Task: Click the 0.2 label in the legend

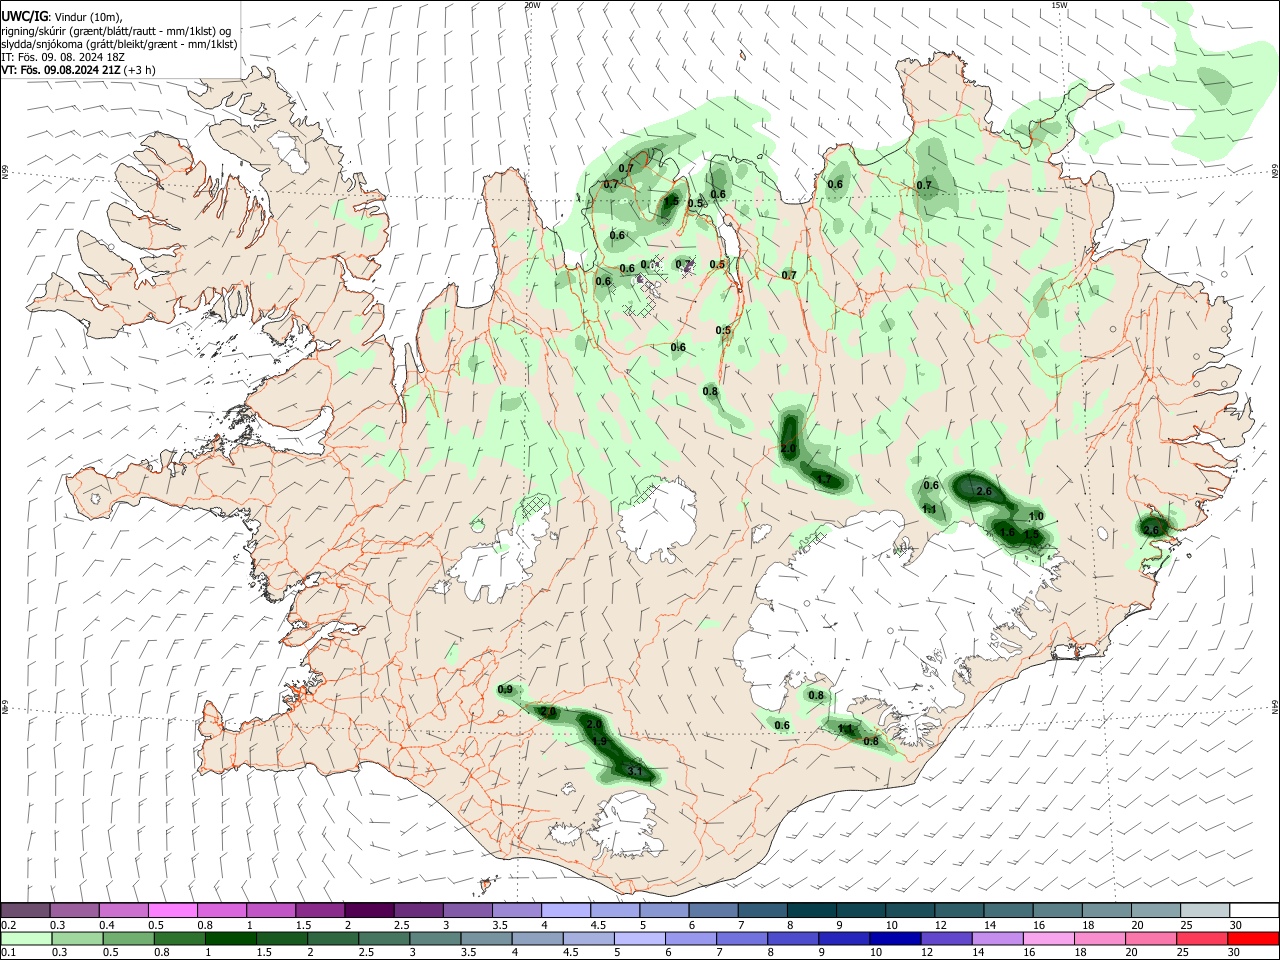Action: coord(8,925)
